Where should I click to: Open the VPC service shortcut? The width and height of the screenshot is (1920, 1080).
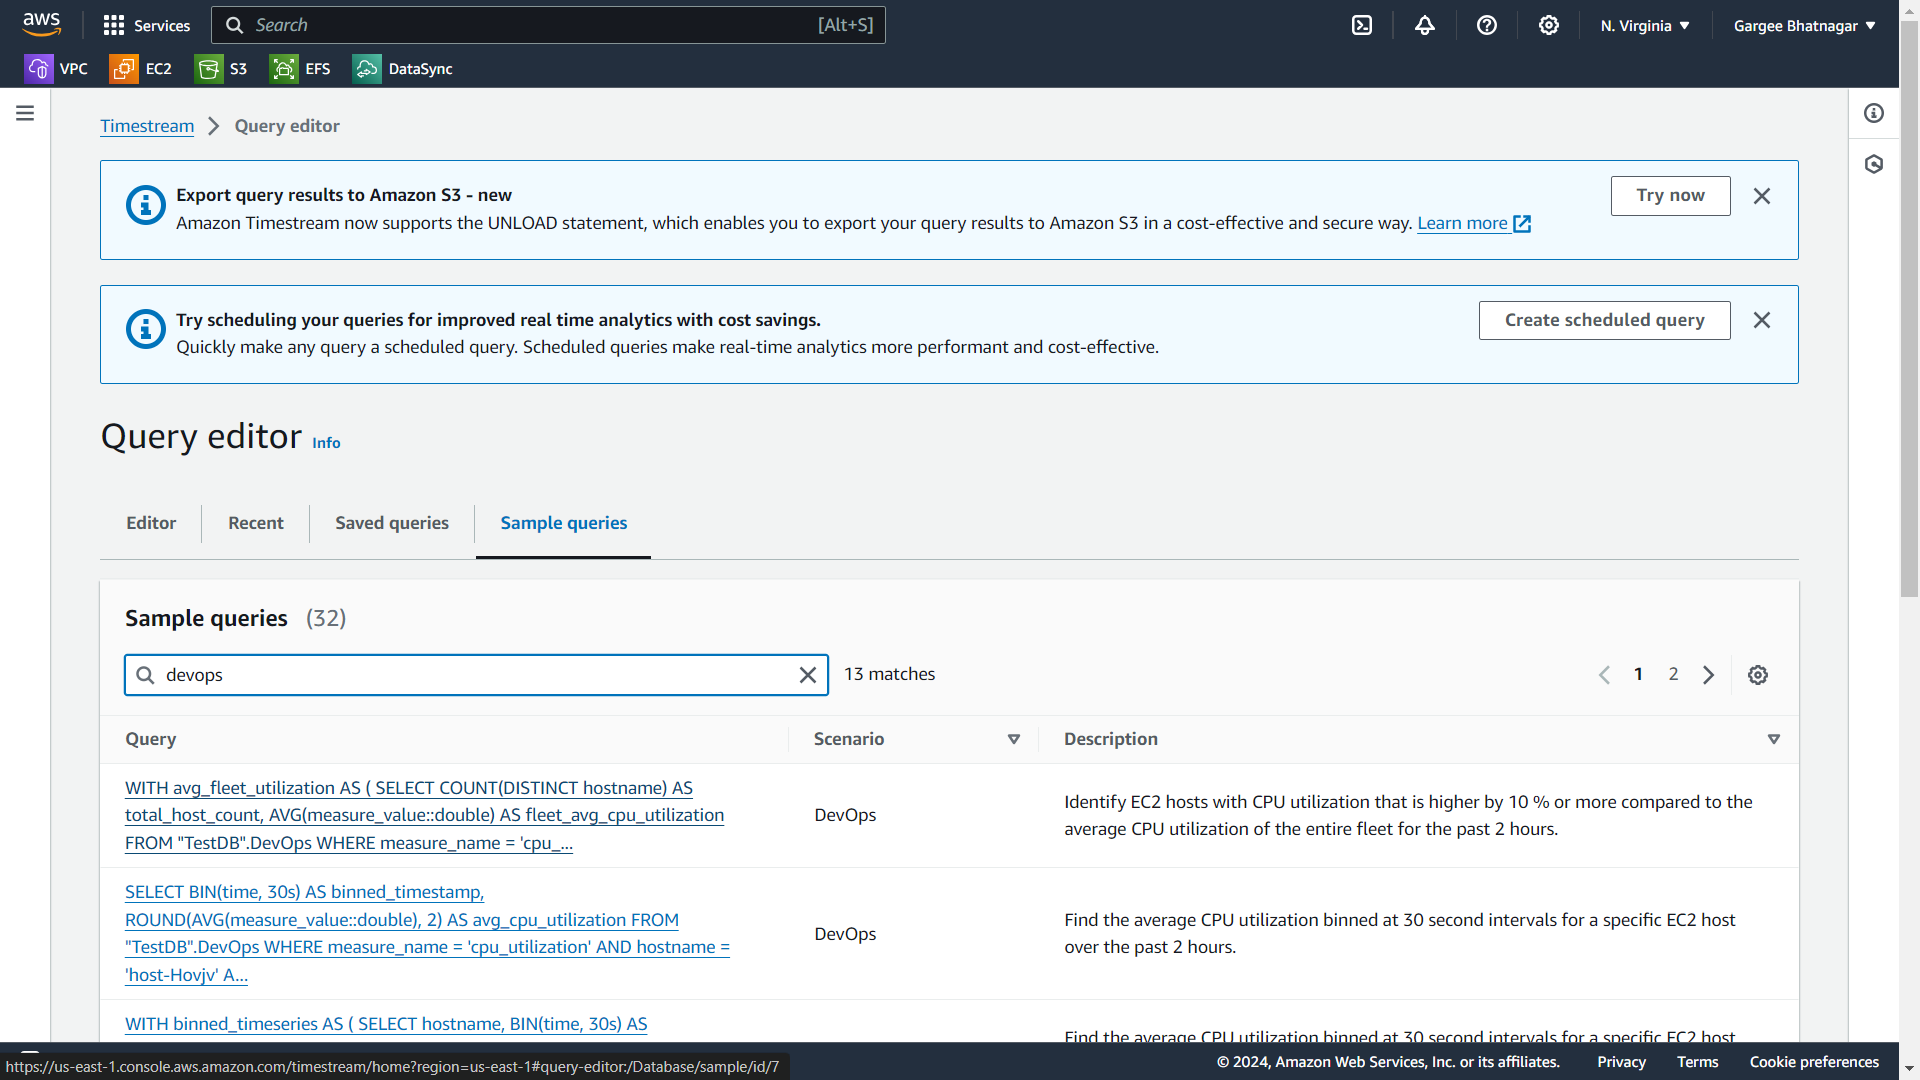[56, 69]
